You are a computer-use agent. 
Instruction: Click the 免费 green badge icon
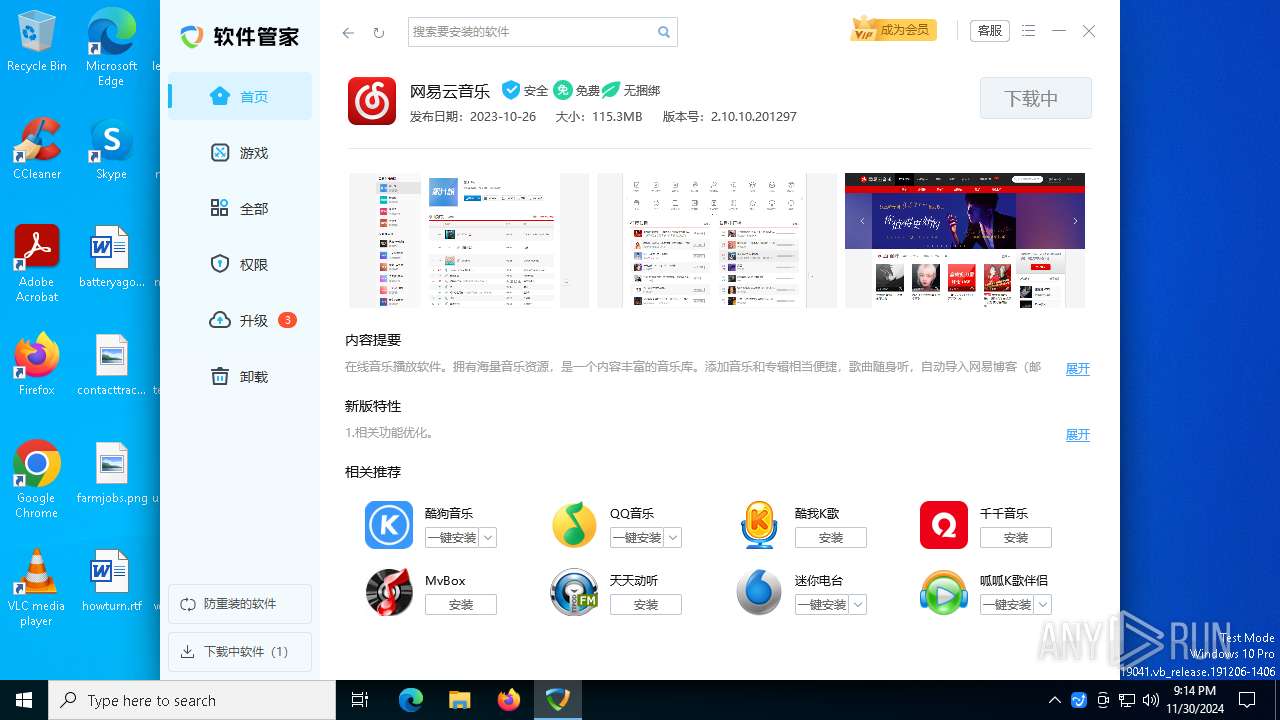coord(563,90)
